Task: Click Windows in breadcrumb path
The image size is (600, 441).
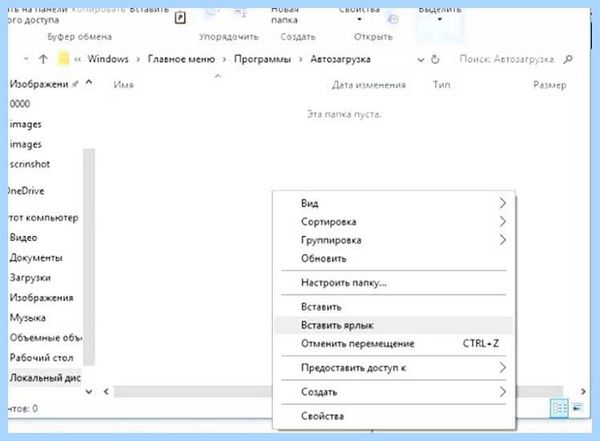Action: tap(108, 59)
